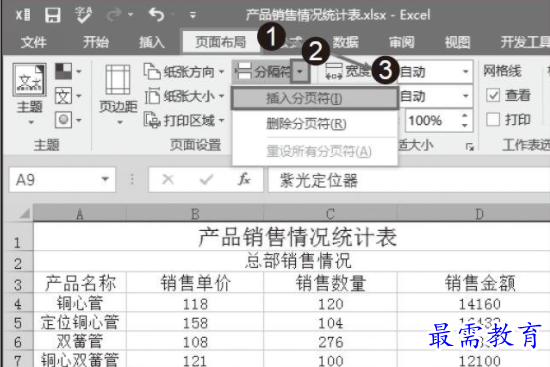The image size is (550, 367).
Task: Switch to the 审阅 tab
Action: [402, 42]
